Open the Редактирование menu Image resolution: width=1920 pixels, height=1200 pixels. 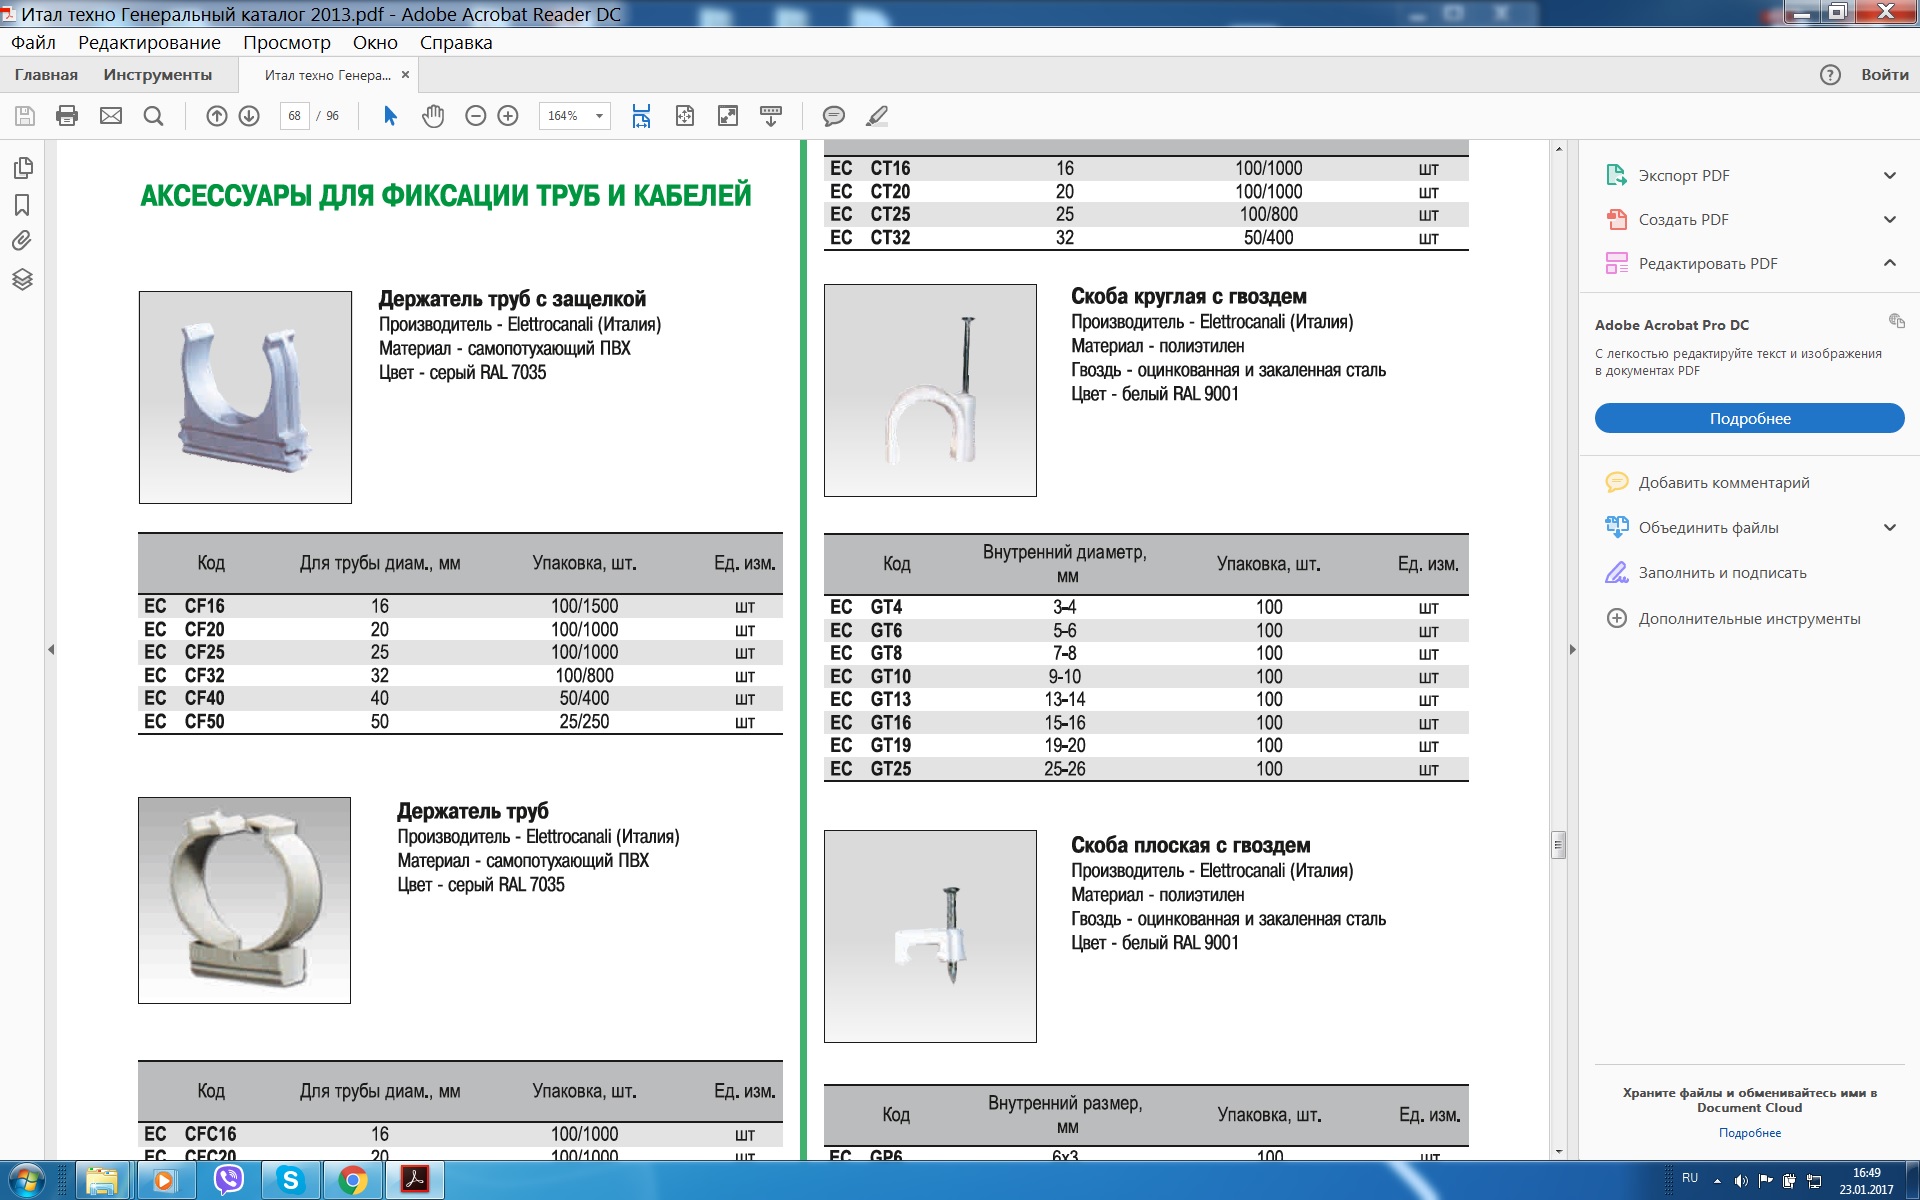[149, 42]
